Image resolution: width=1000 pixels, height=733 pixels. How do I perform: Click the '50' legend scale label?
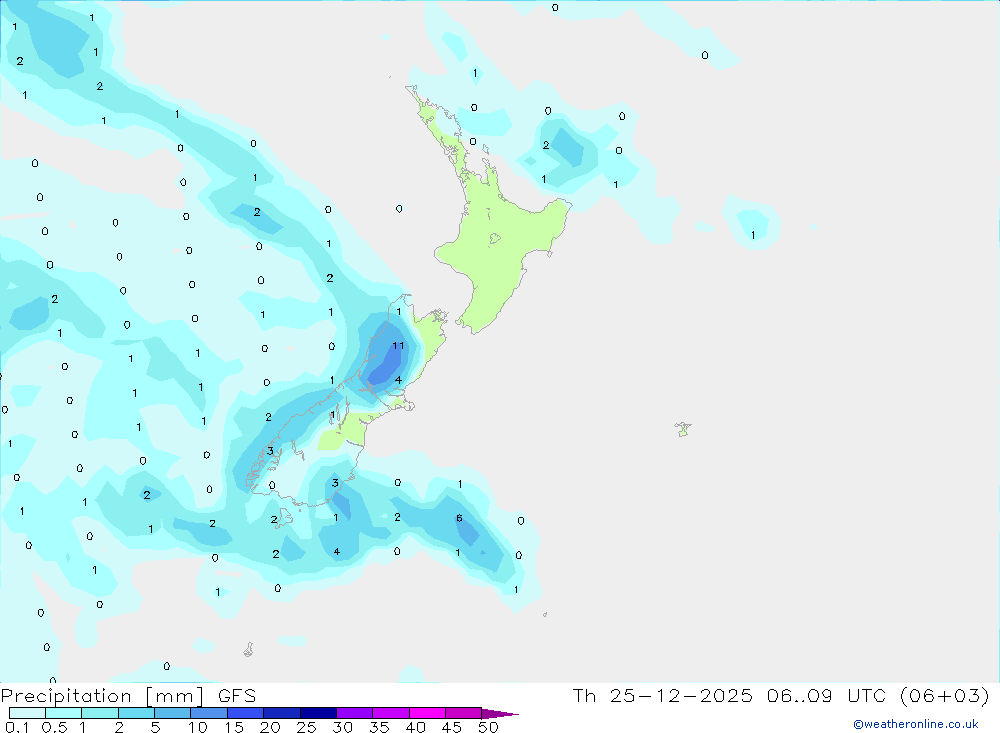[x=488, y=727]
